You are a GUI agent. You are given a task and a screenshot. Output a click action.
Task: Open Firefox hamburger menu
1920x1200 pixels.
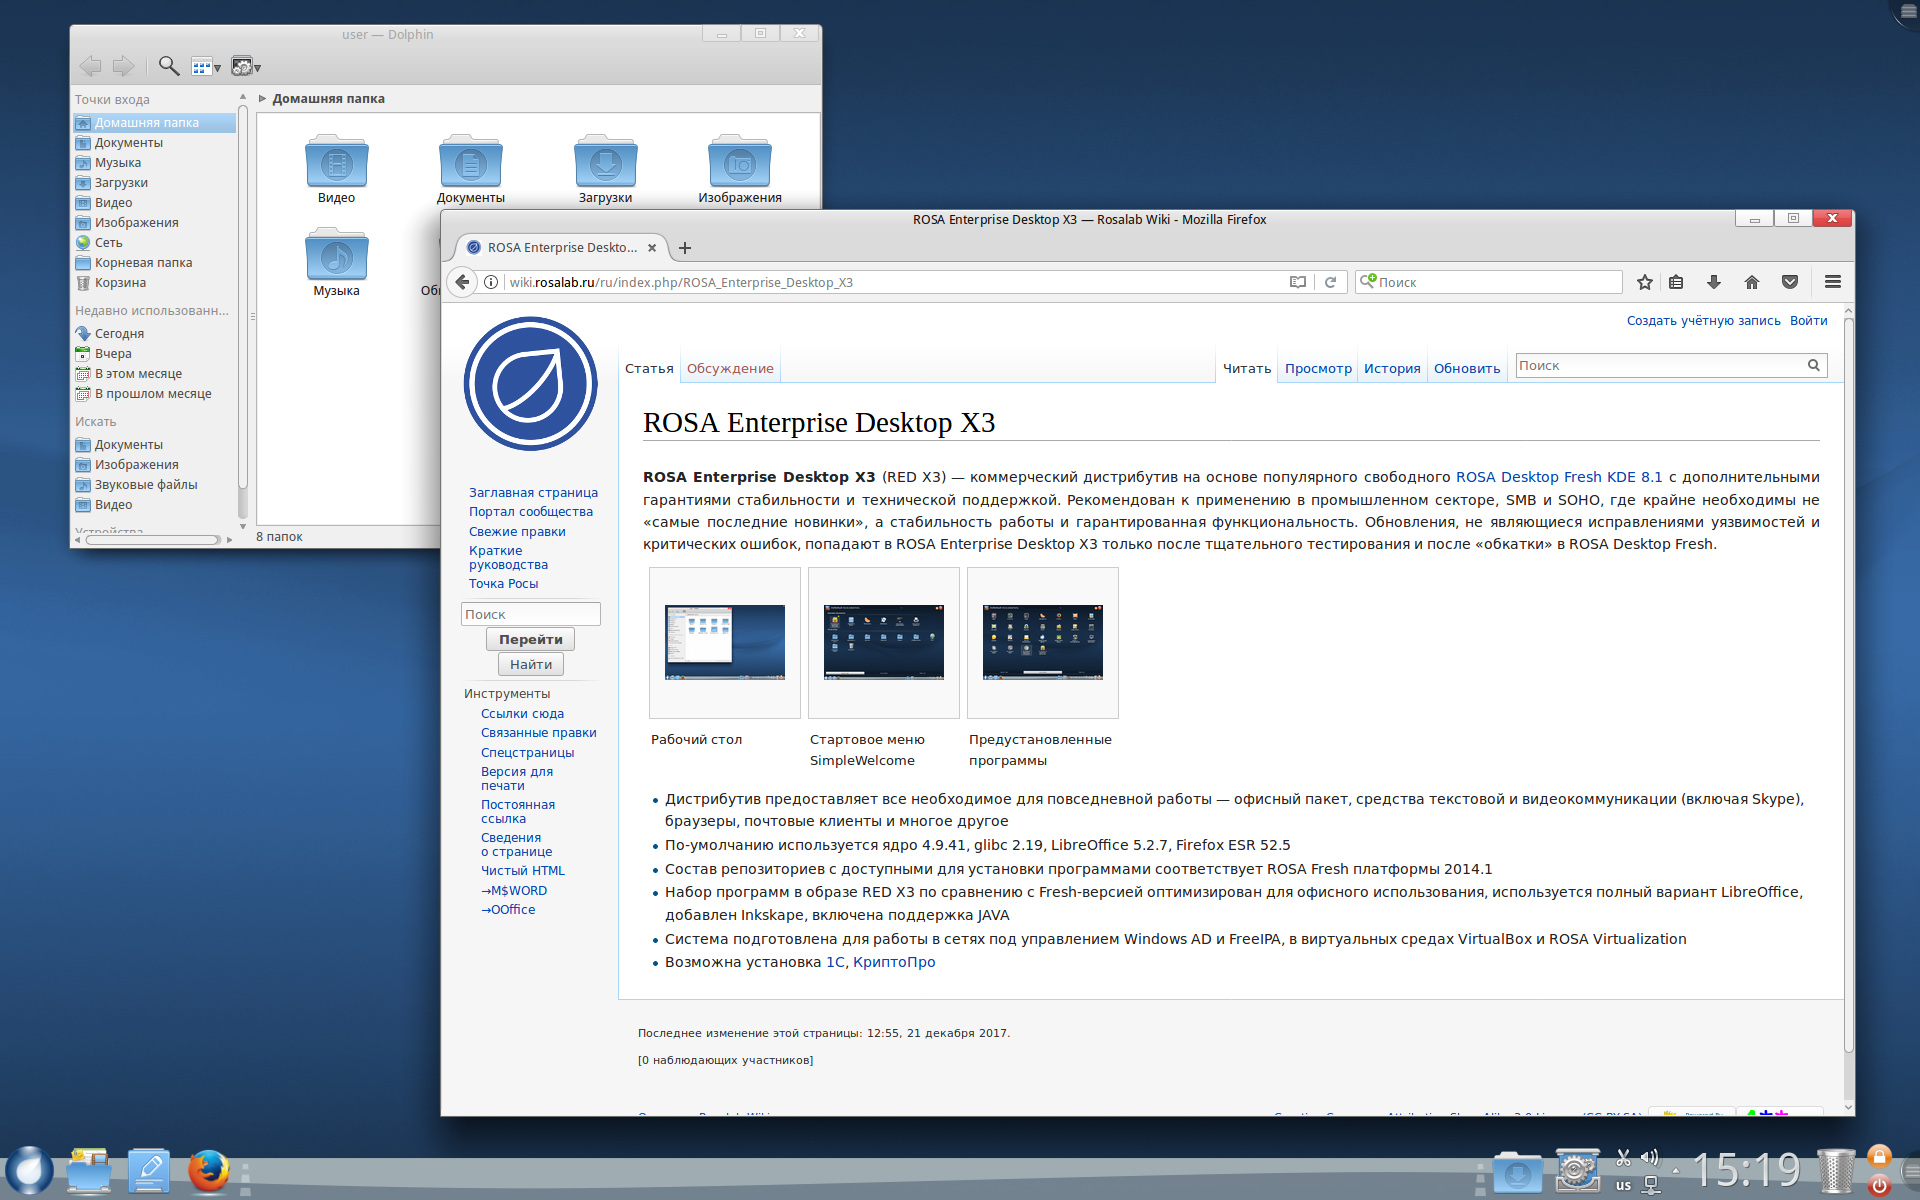coord(1832,282)
